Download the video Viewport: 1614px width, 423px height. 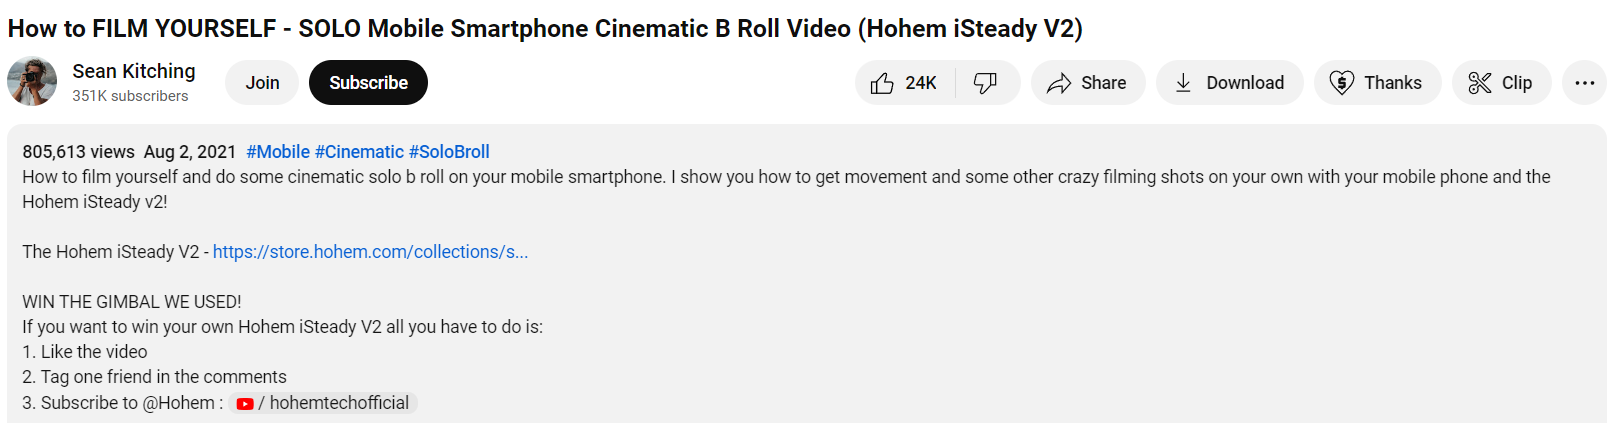(x=1230, y=83)
